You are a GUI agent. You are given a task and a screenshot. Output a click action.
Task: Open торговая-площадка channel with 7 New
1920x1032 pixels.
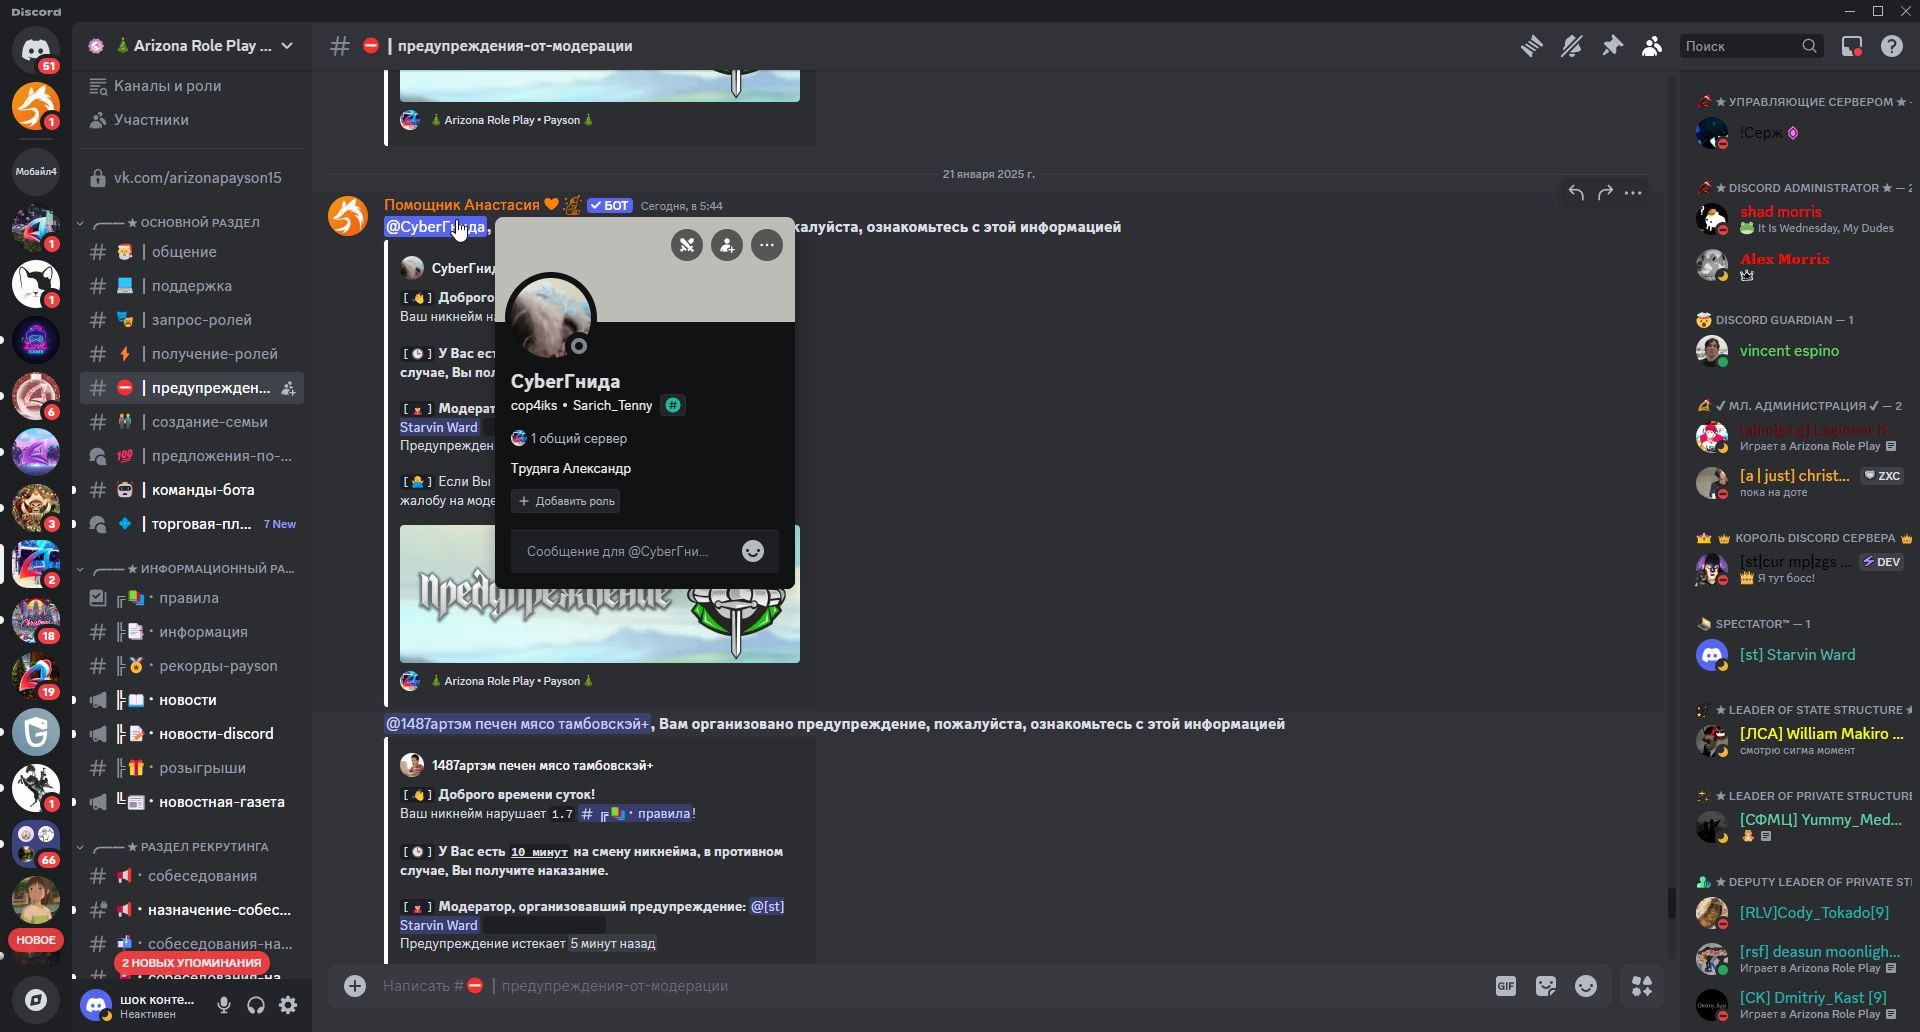191,524
